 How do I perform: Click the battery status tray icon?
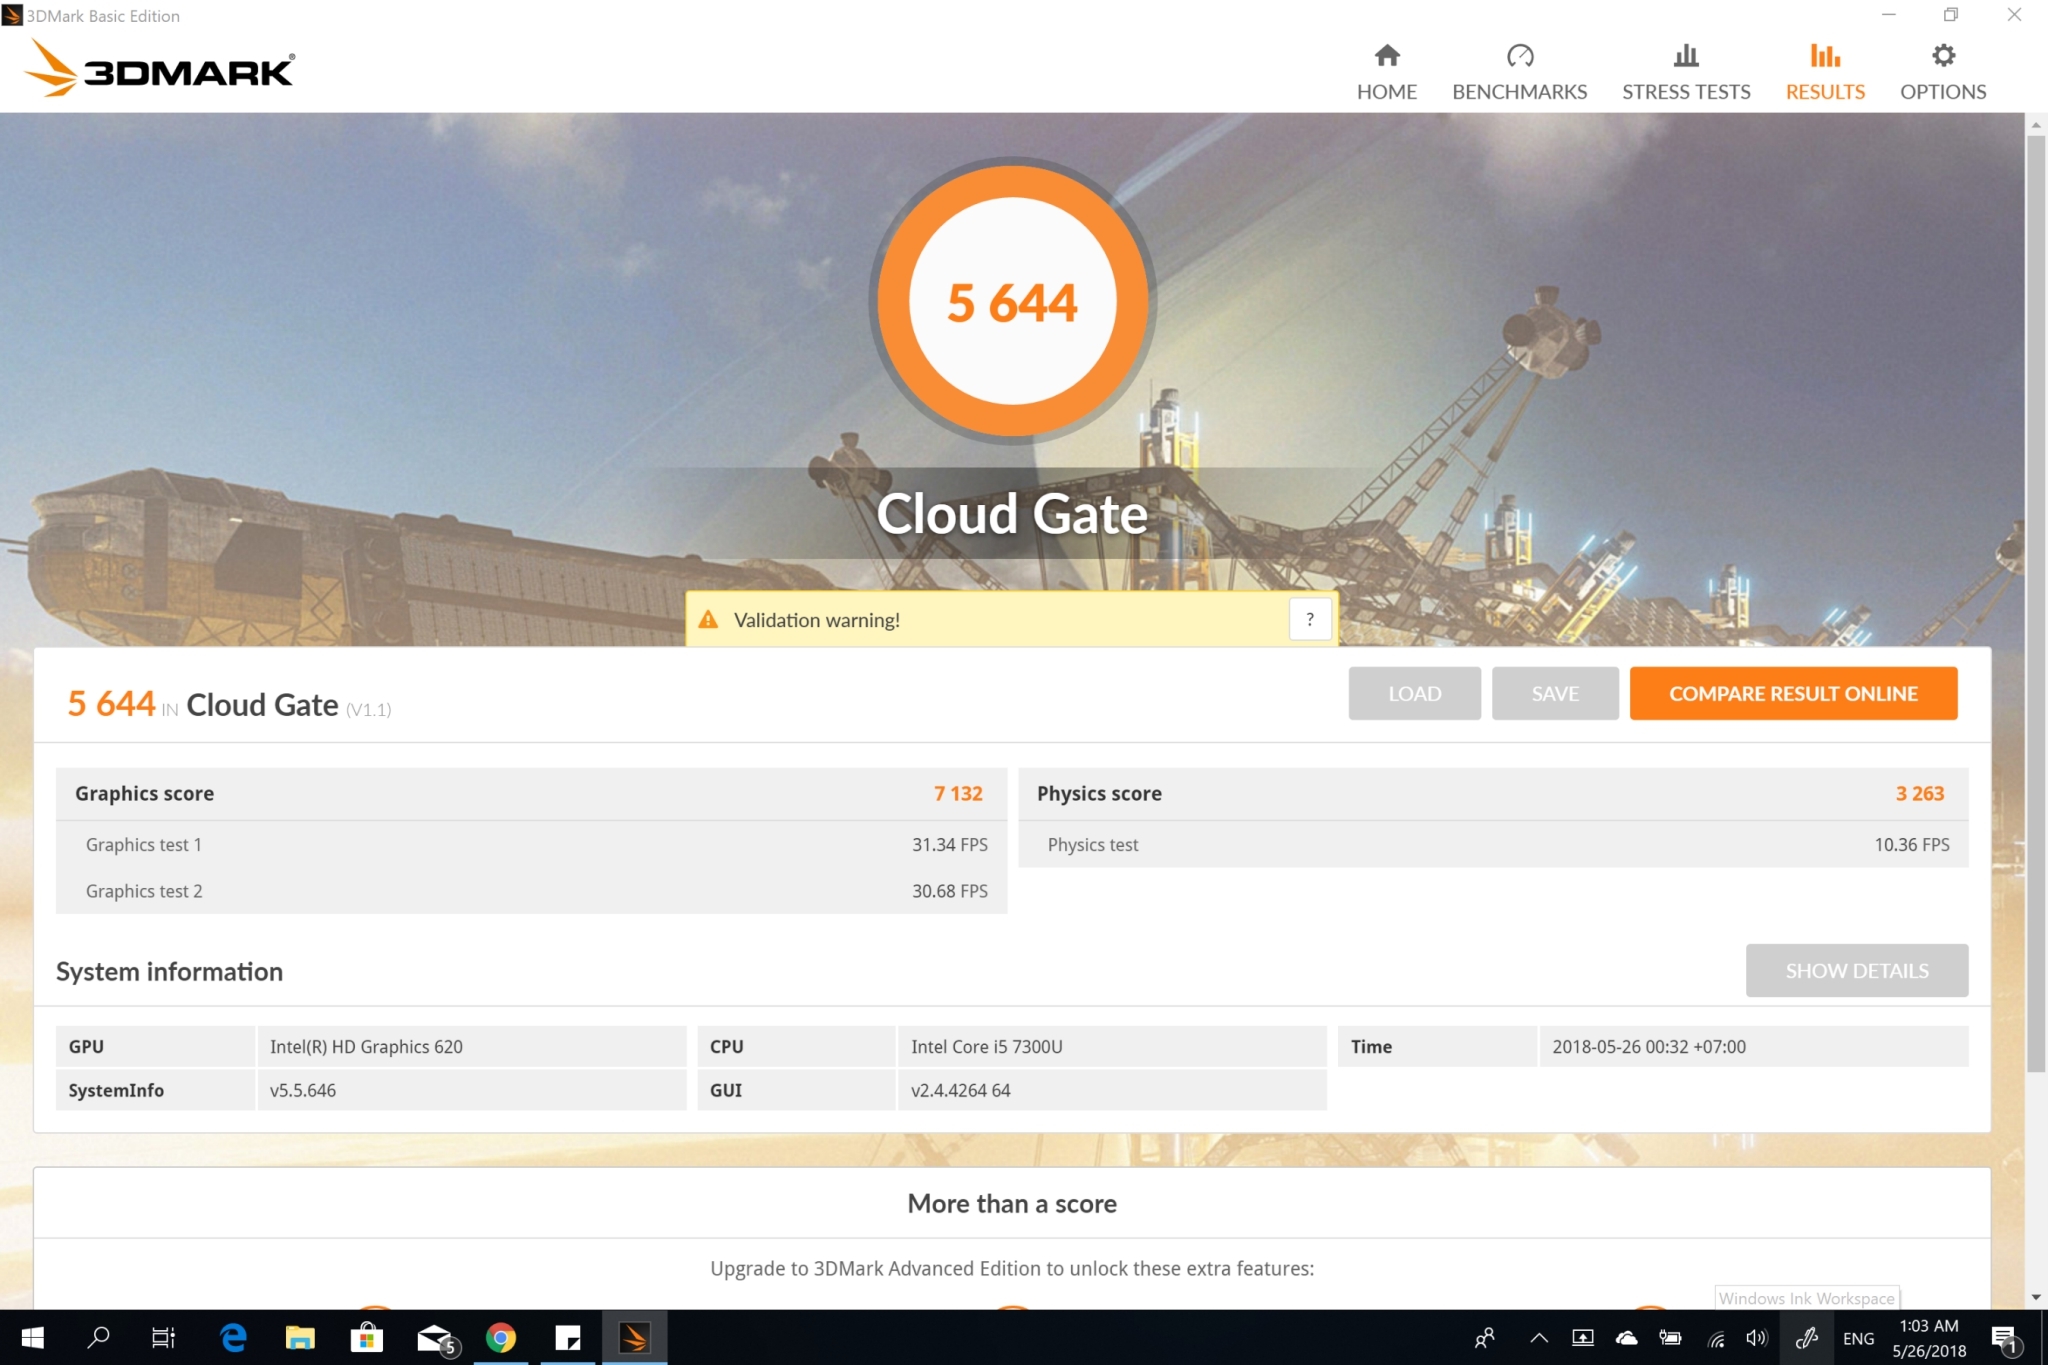1670,1337
